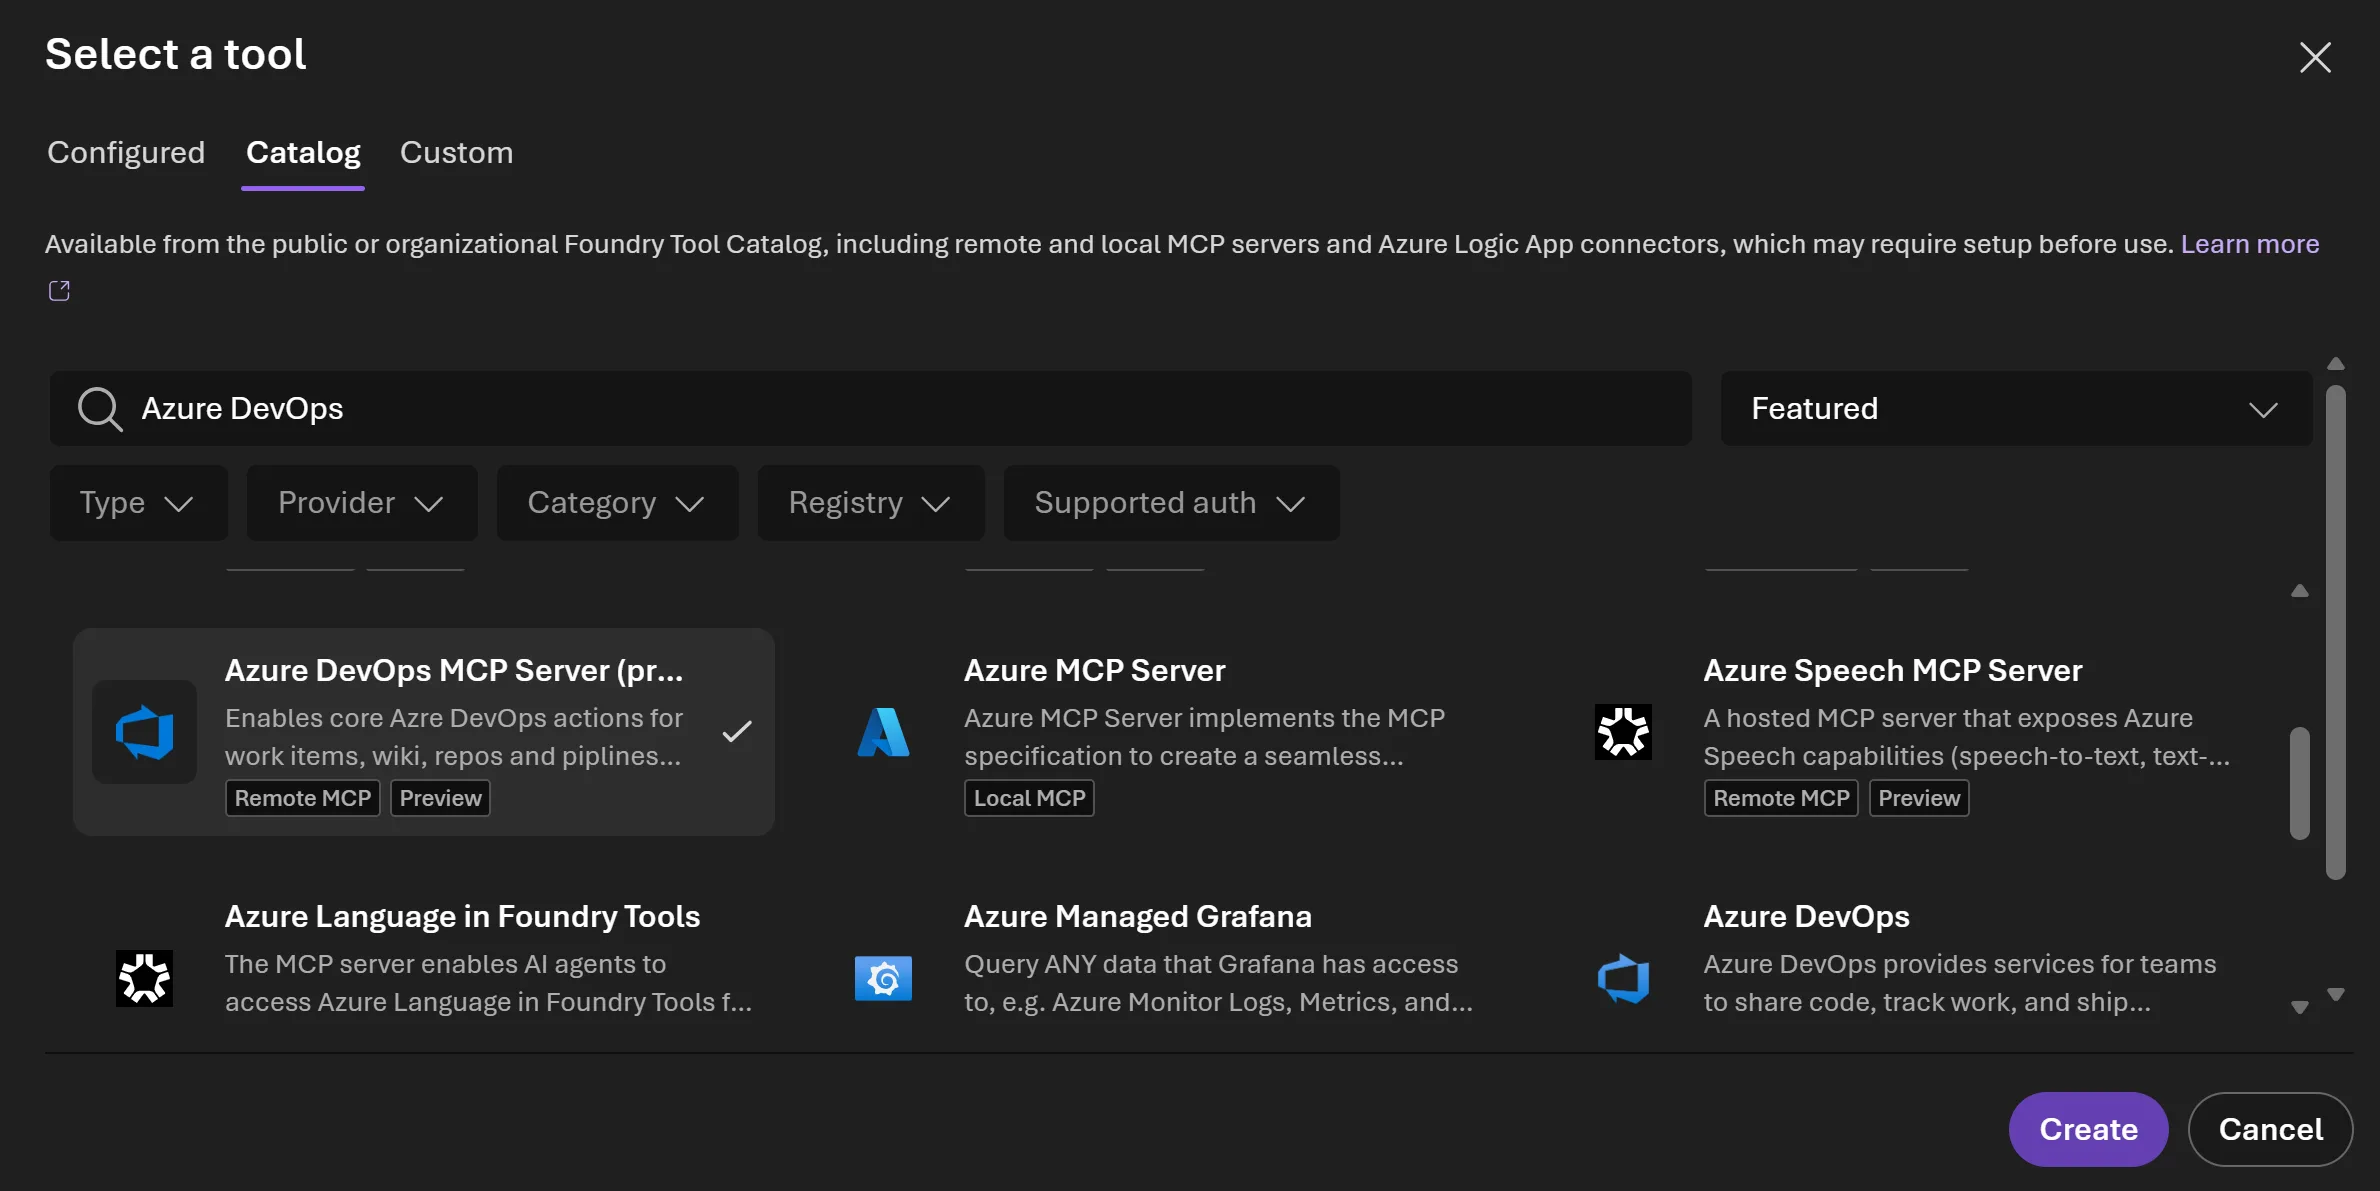Switch to the Configured tab
Screen dimensions: 2380x1191
126,152
